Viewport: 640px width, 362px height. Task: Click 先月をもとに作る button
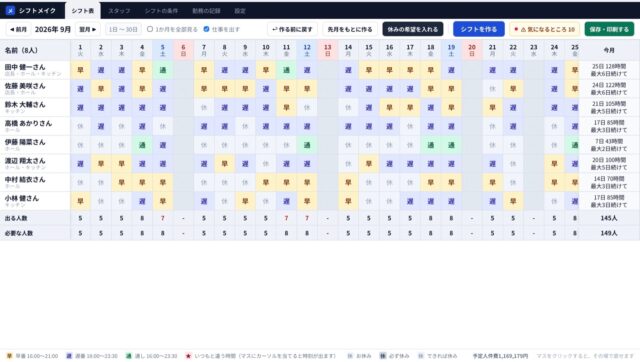point(350,29)
